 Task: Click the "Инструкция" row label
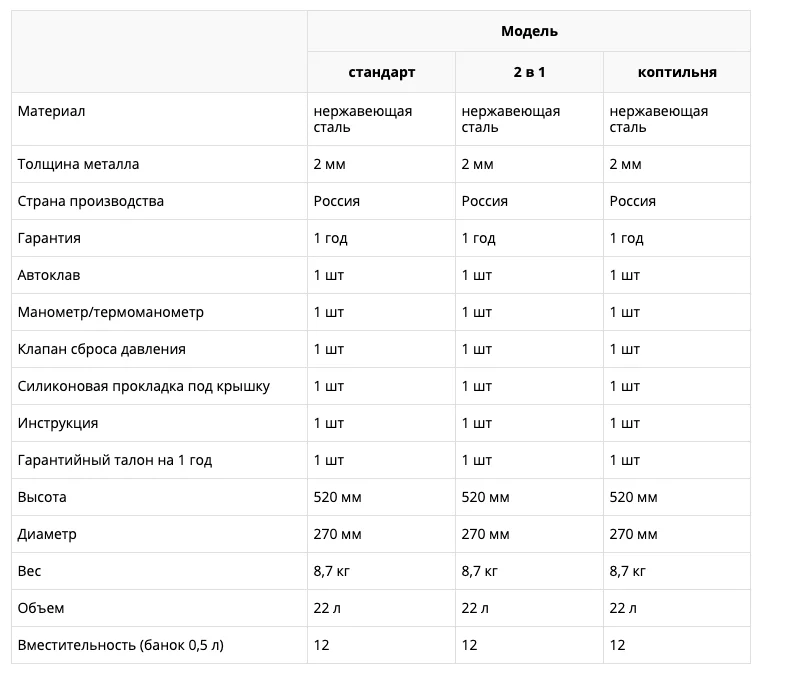(58, 423)
